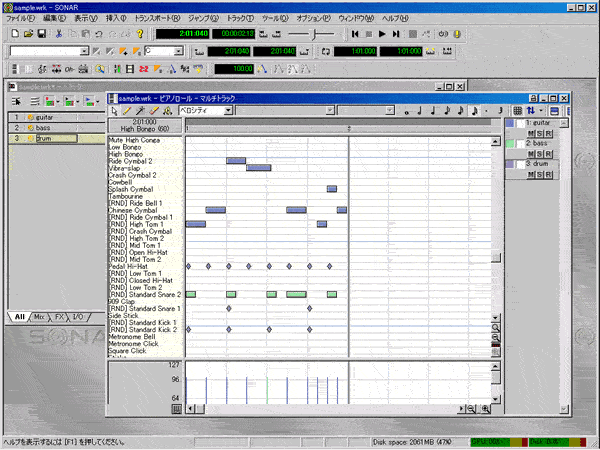Select the [RND] Standard Snare 2 row label

[x=145, y=295]
